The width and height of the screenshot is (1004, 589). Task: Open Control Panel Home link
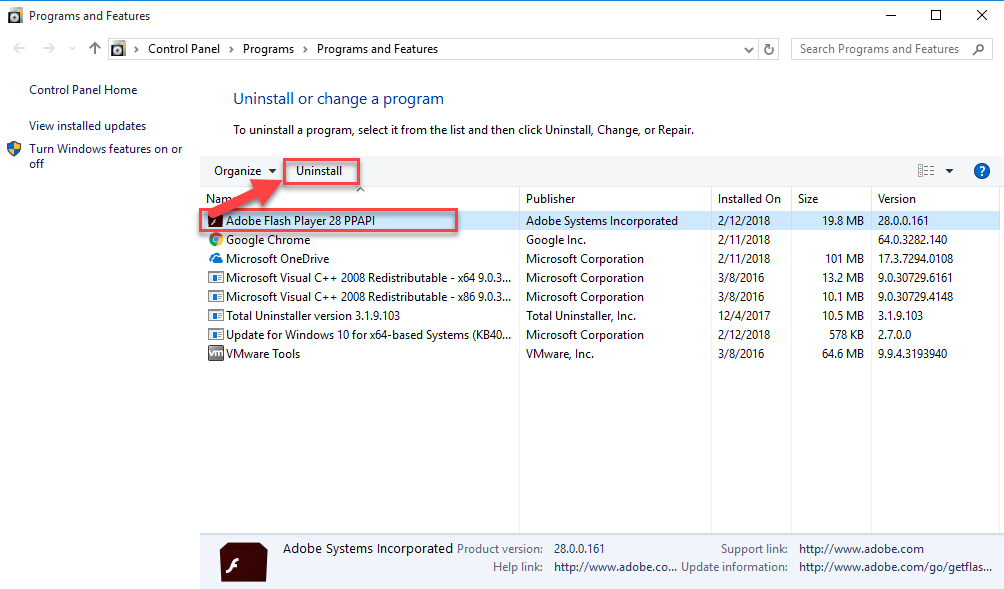83,90
